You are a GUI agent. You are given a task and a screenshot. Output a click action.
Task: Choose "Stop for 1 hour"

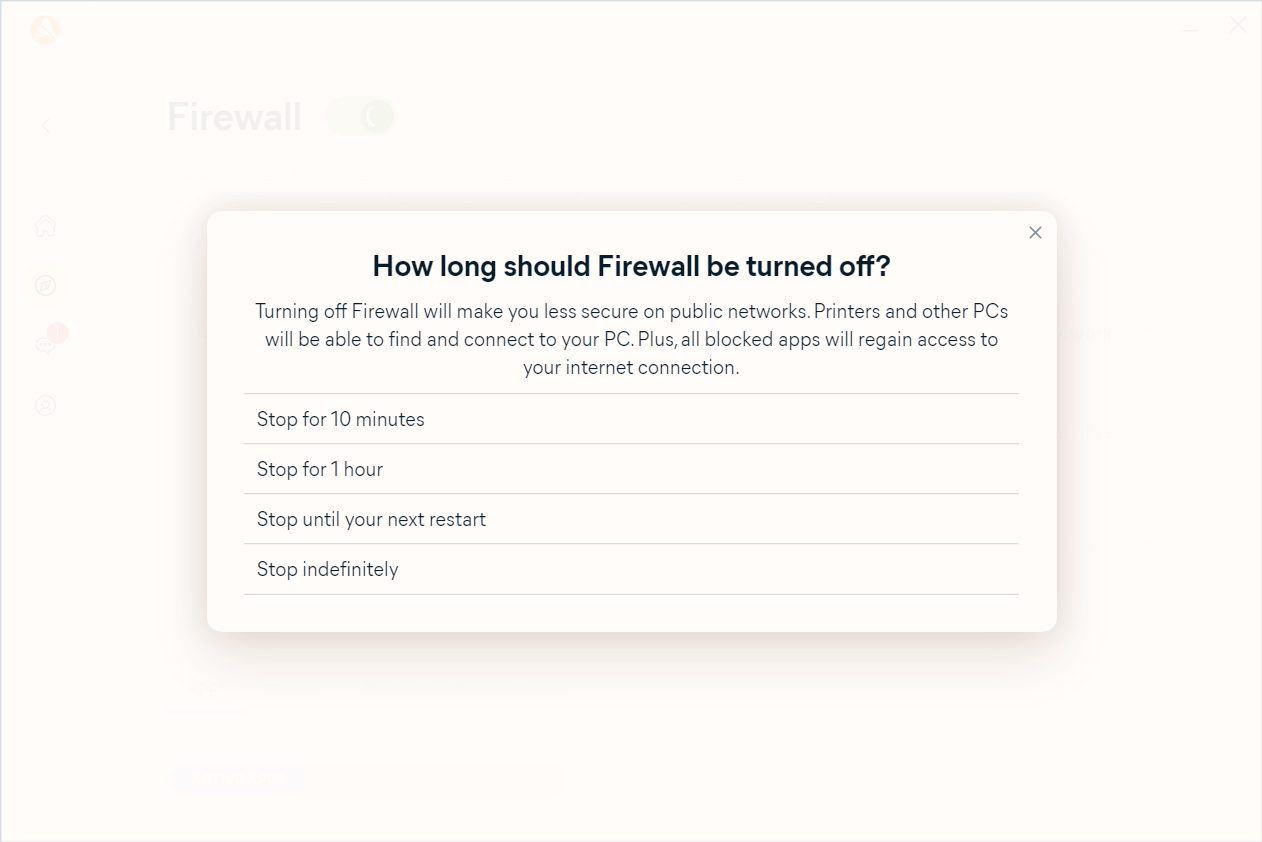[x=631, y=469]
